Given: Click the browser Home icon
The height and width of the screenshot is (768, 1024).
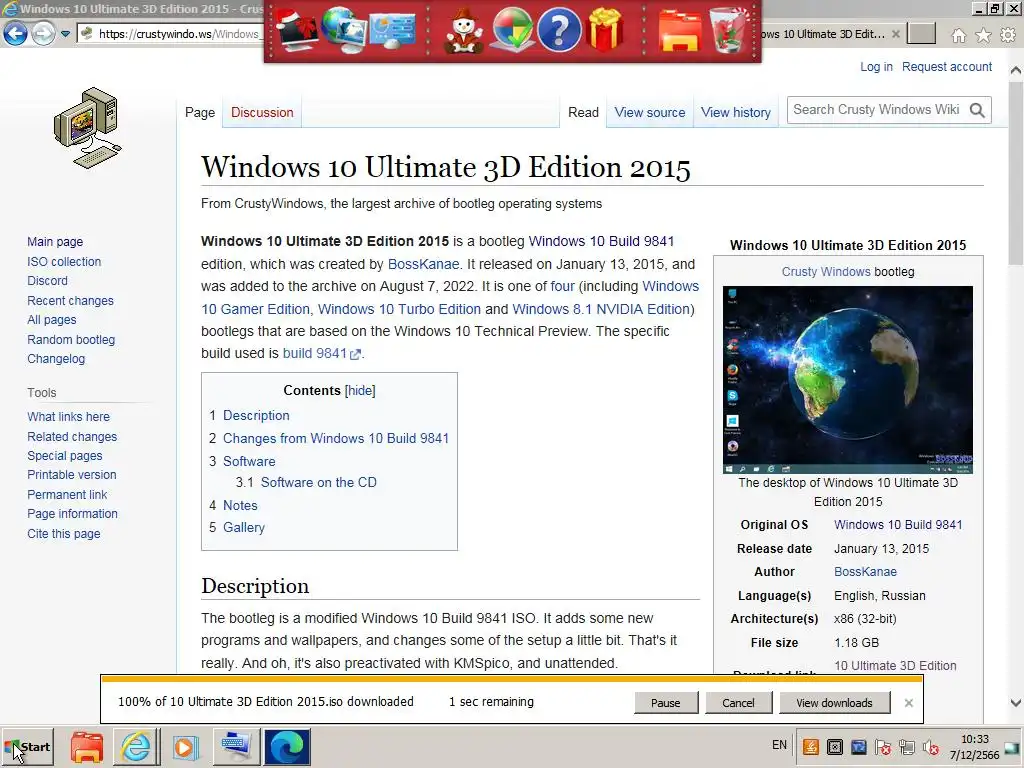Looking at the screenshot, I should [958, 35].
